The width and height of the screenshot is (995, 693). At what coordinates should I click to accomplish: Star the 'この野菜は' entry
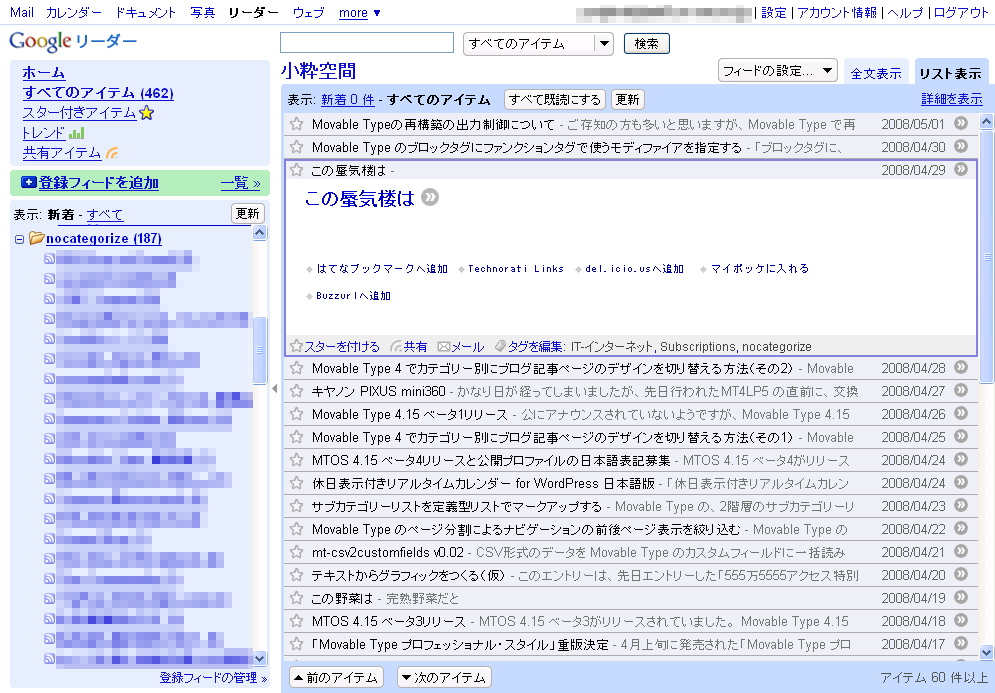[296, 598]
